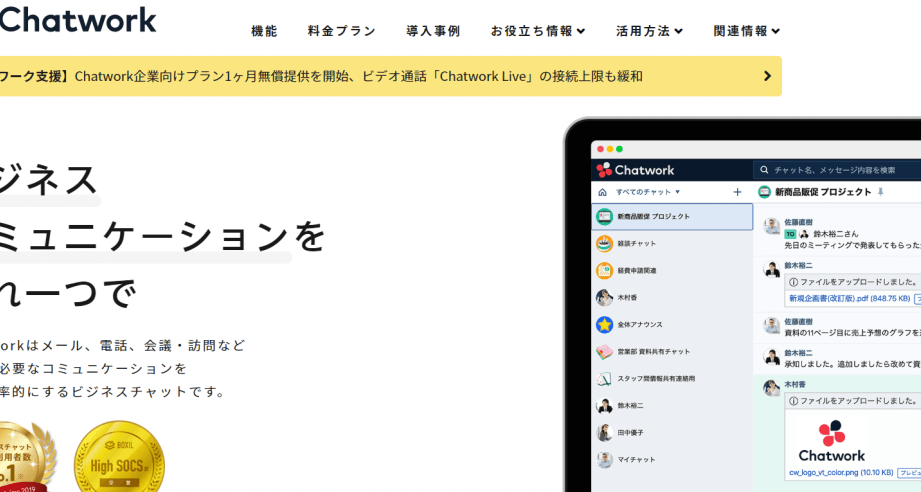
Task: Click the High SOCS gold badge
Action: [x=119, y=460]
